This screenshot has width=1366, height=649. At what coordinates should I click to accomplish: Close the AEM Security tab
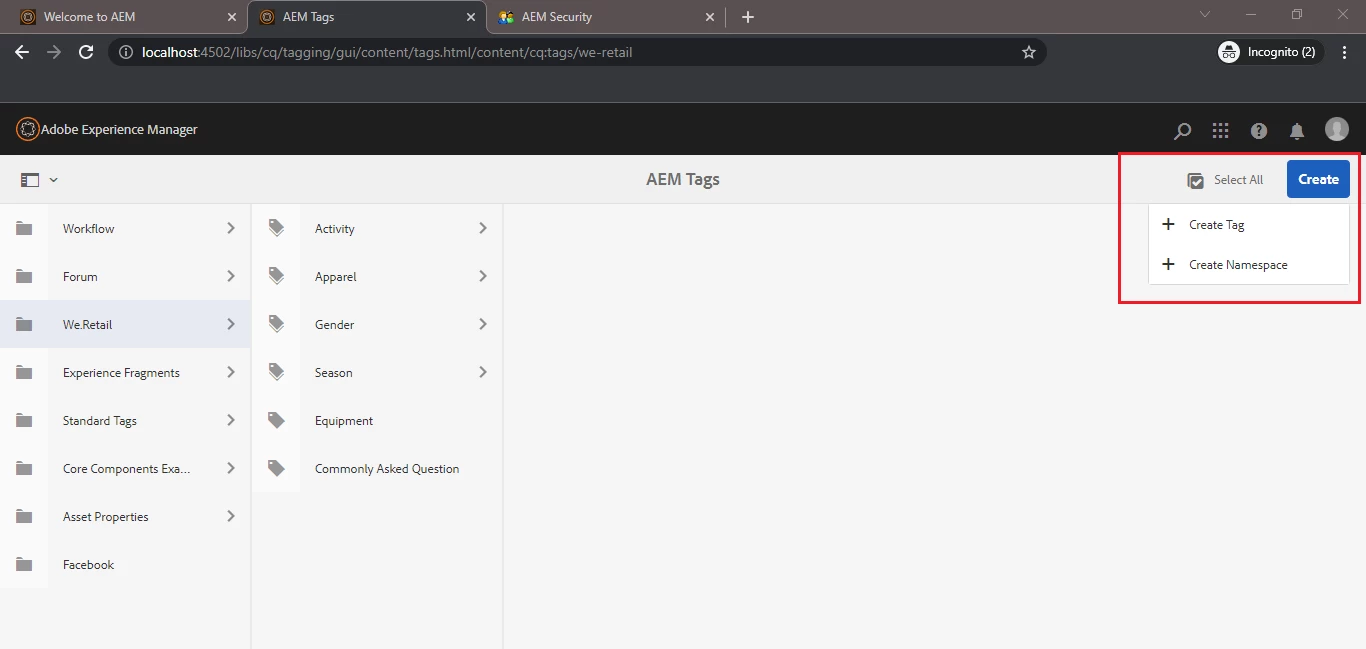(x=710, y=17)
